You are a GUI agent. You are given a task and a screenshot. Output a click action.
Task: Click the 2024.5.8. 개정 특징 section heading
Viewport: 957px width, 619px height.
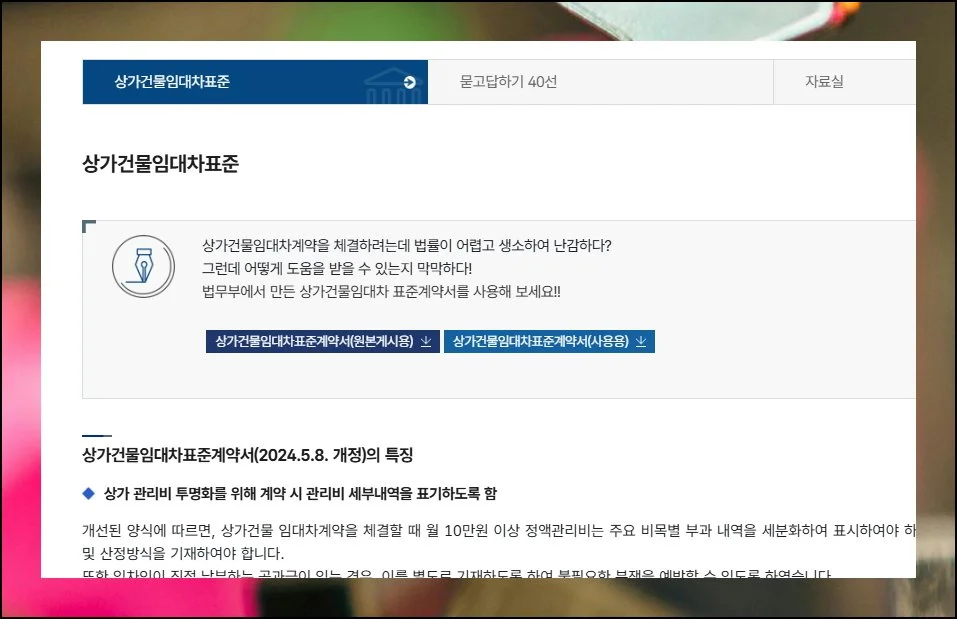pyautogui.click(x=247, y=455)
